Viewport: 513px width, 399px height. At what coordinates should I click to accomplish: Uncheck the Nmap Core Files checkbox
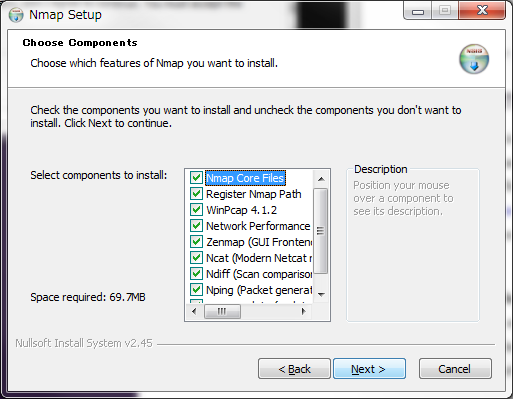pyautogui.click(x=196, y=178)
